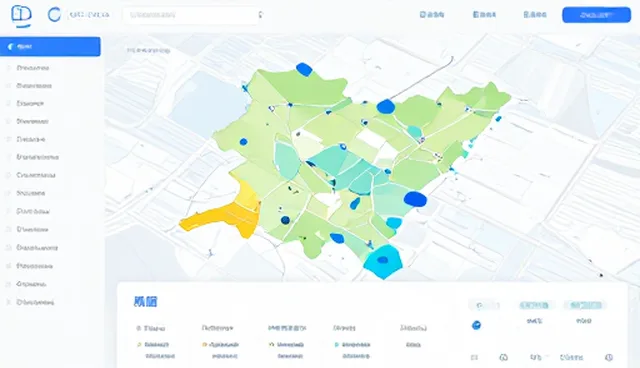
Task: Select the middle teal pill chip in bottom panel
Action: [535, 305]
